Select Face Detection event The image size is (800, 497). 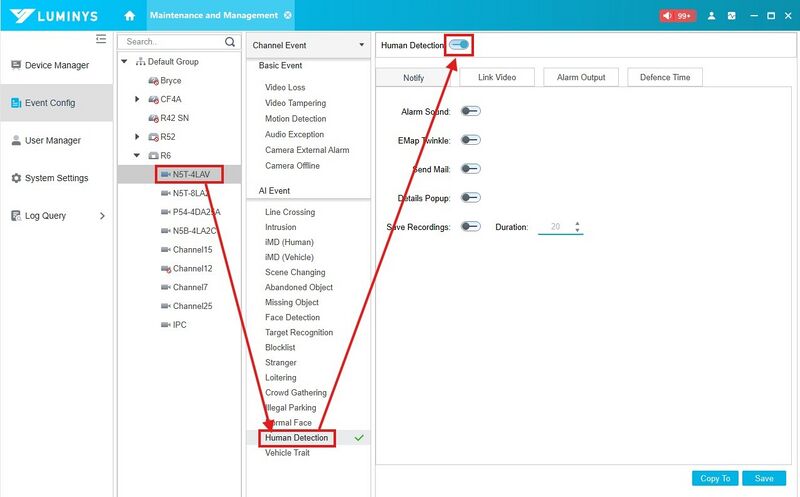[292, 317]
